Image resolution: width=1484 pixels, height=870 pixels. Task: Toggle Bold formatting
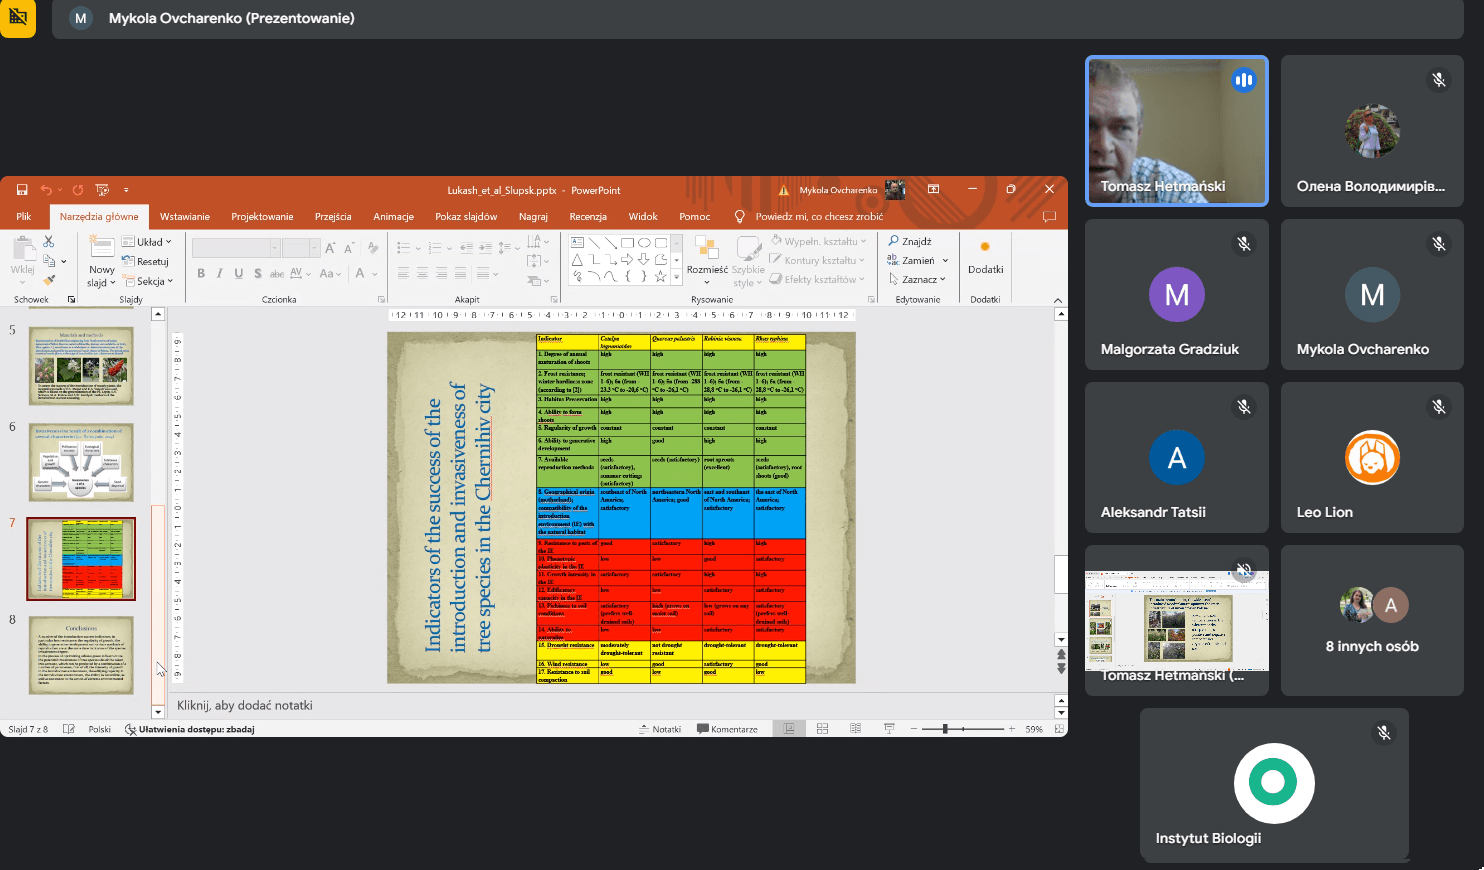coord(201,273)
